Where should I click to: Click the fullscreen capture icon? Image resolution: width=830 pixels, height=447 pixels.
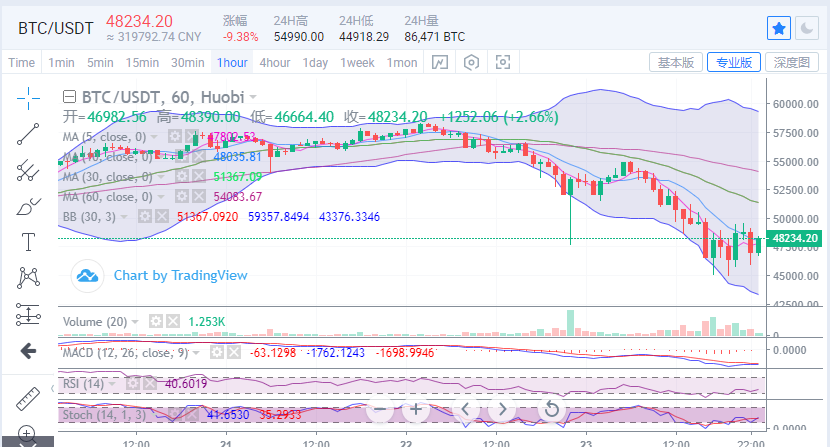tap(503, 62)
